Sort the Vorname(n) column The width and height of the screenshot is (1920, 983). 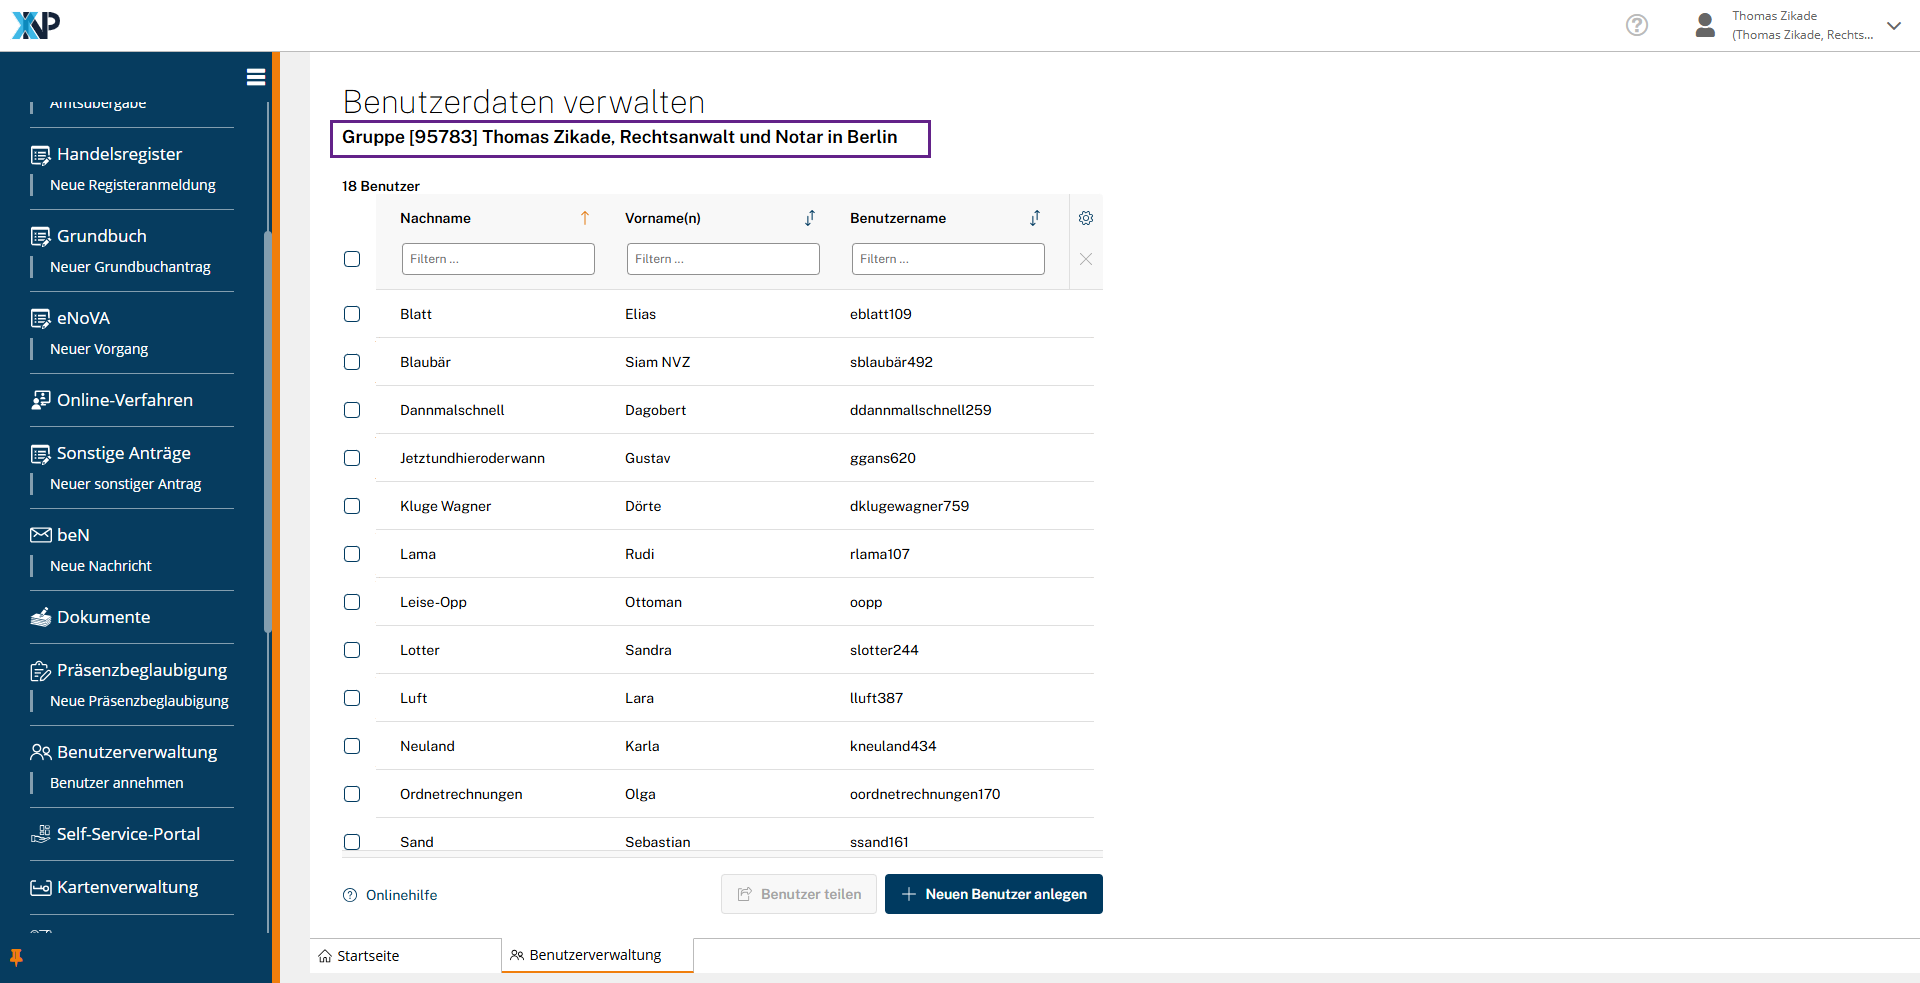point(810,218)
